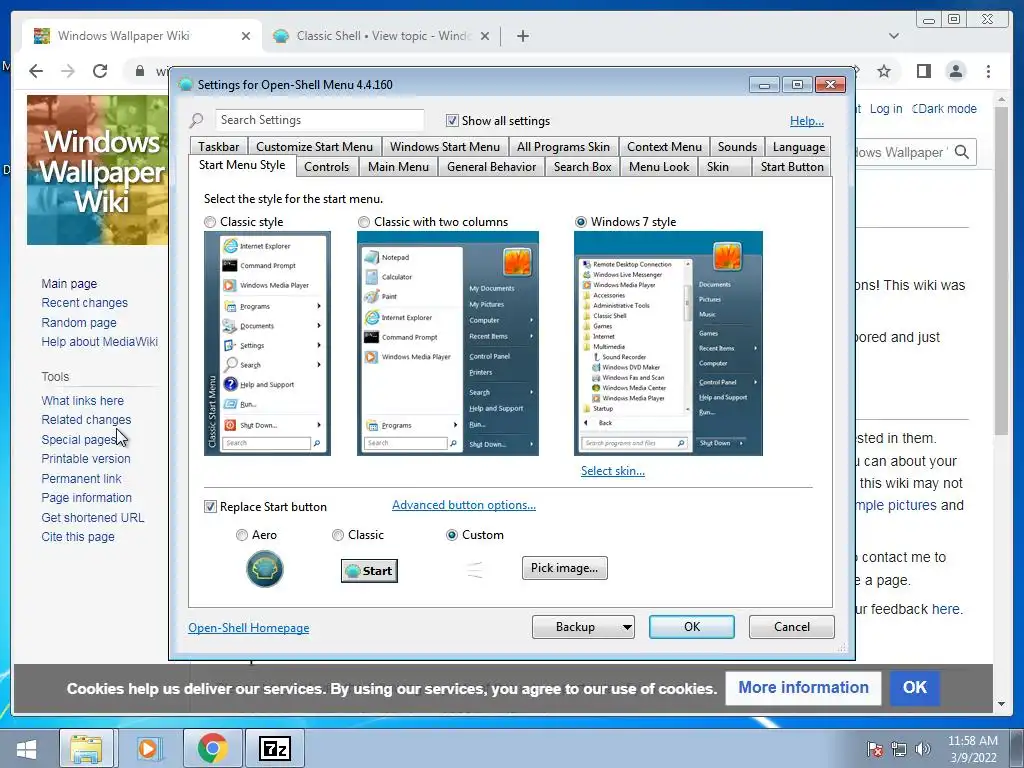Open the Chrome profile avatar menu
The image size is (1024, 768).
pyautogui.click(x=955, y=71)
